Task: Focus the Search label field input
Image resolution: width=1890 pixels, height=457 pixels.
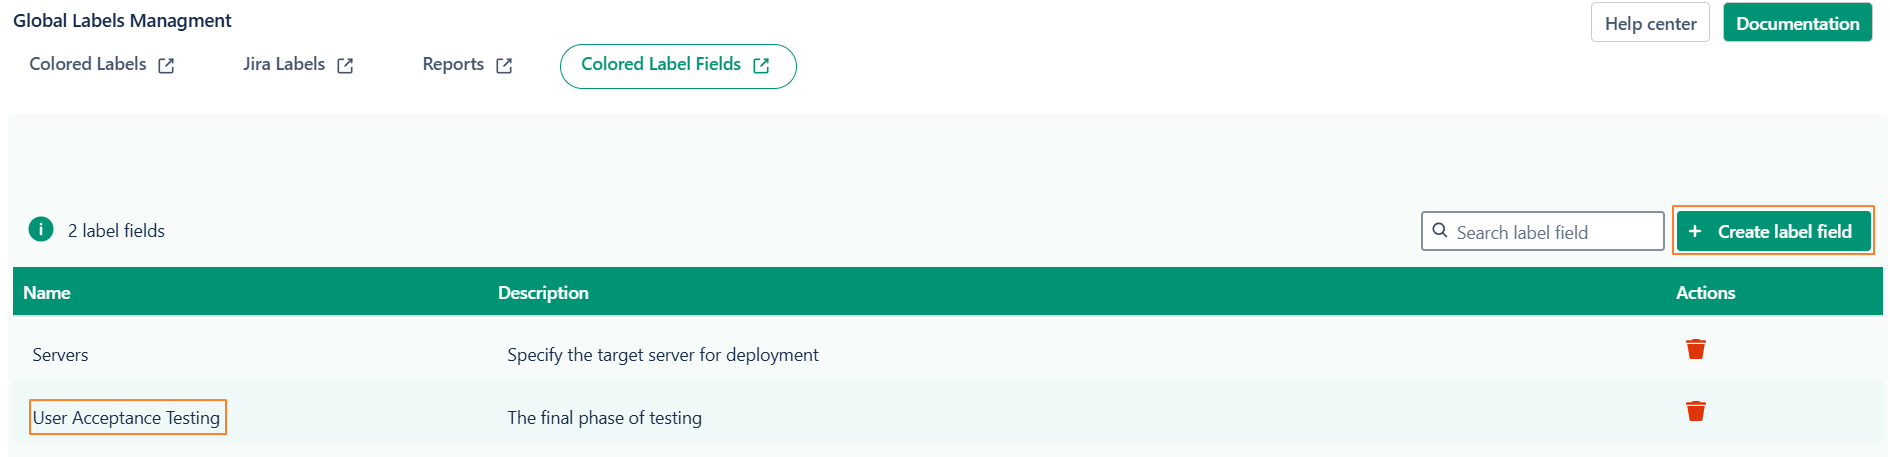Action: click(1550, 232)
